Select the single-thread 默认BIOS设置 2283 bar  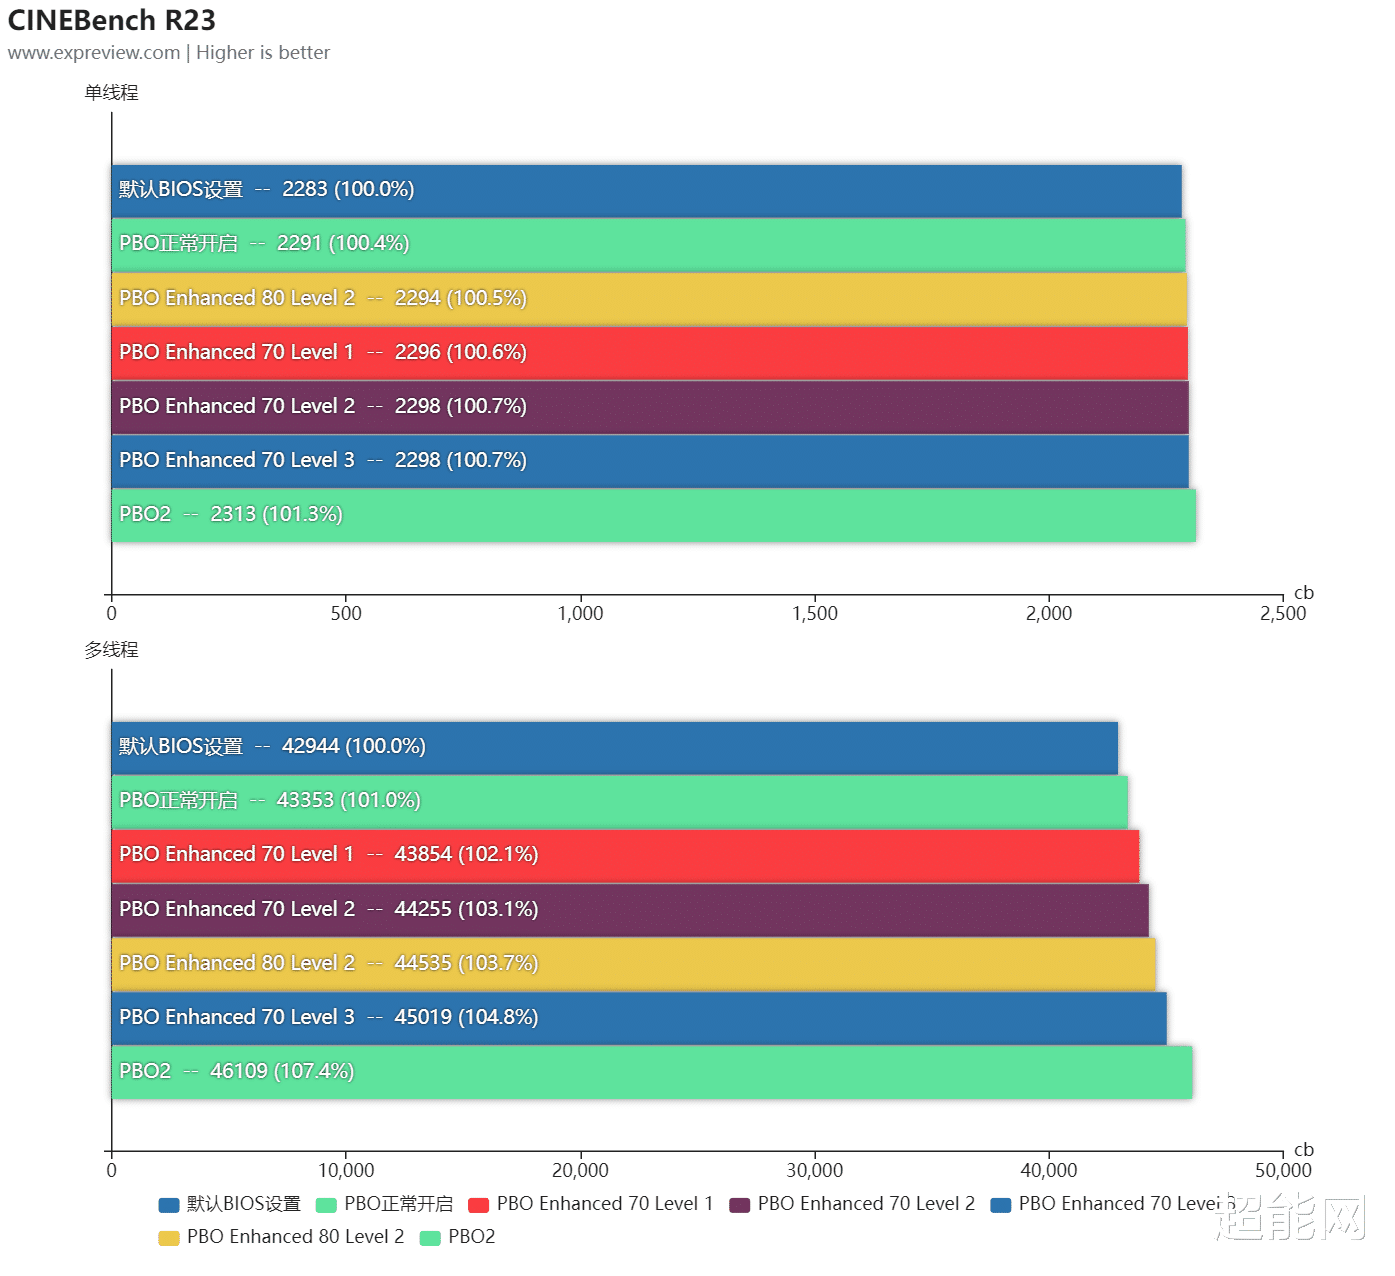(x=646, y=190)
